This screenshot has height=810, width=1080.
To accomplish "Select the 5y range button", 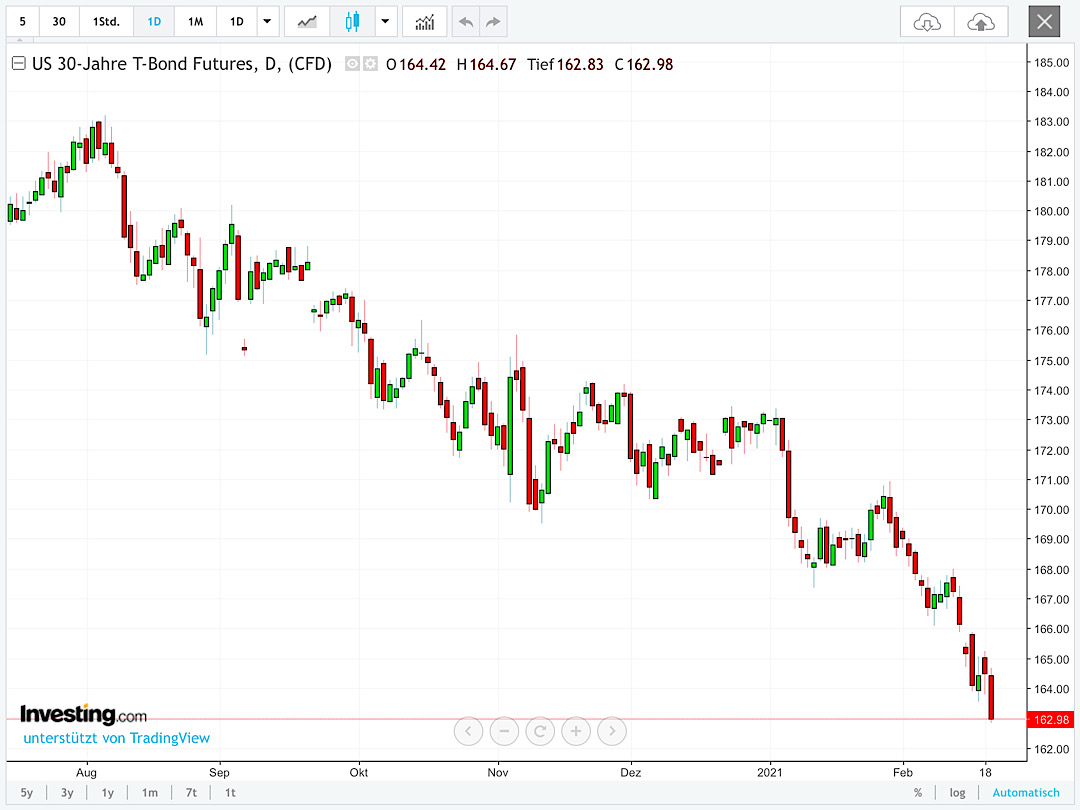I will click(26, 792).
